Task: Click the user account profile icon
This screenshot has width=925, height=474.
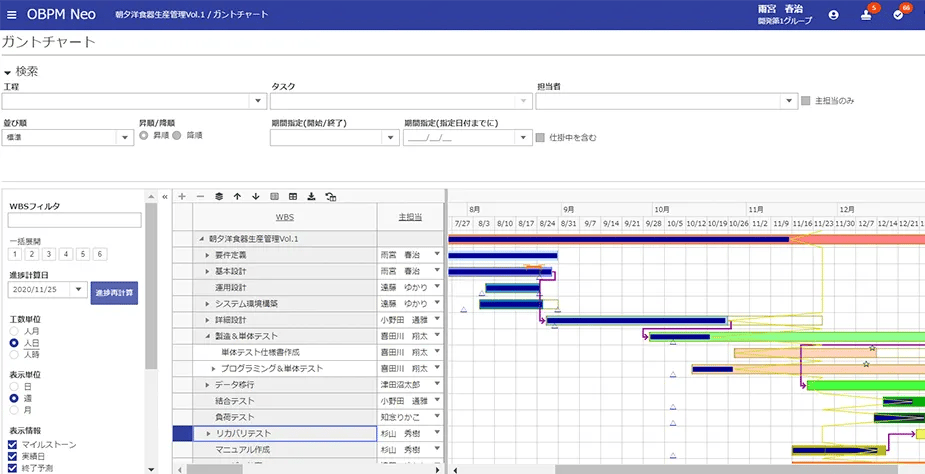Action: (833, 15)
